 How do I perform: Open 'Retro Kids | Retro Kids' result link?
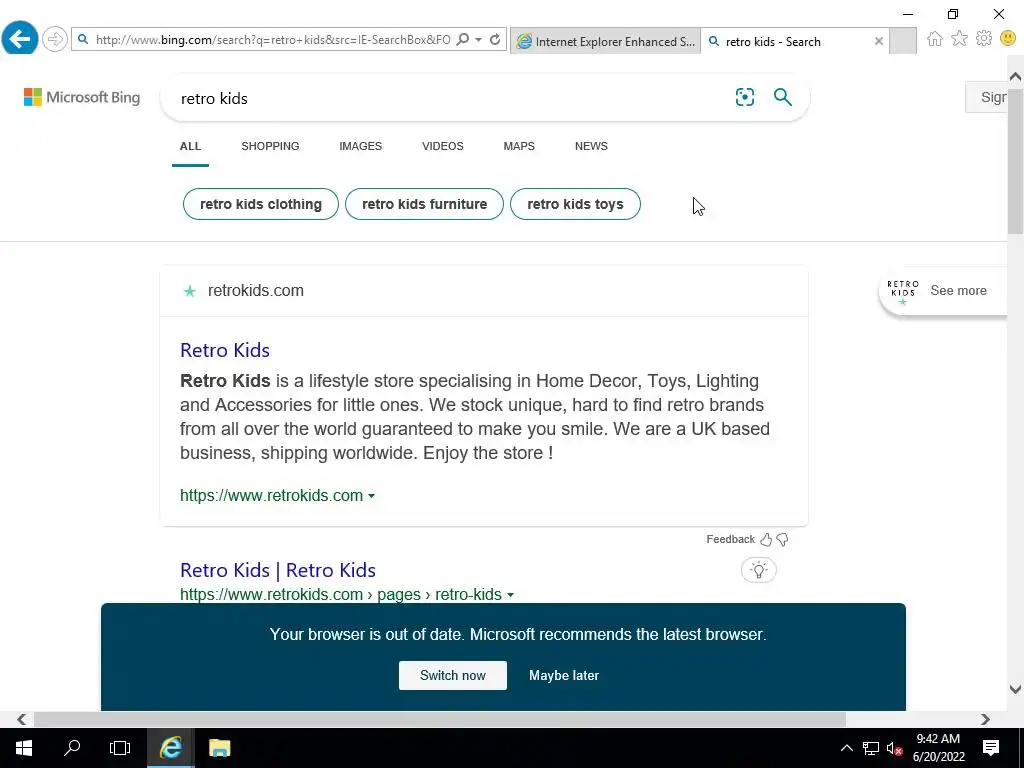click(x=278, y=570)
